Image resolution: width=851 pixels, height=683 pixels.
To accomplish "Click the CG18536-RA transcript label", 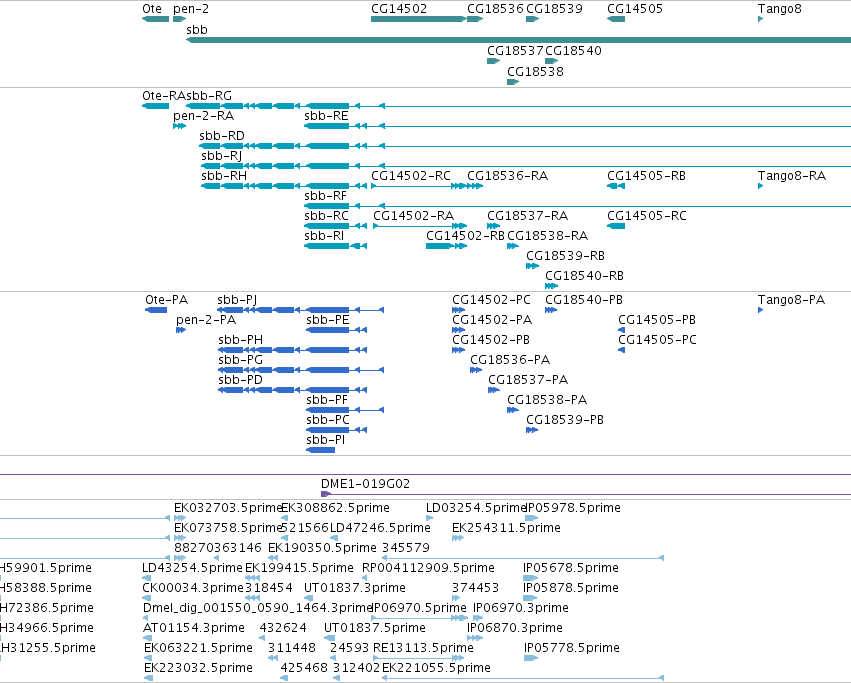I will (x=507, y=176).
